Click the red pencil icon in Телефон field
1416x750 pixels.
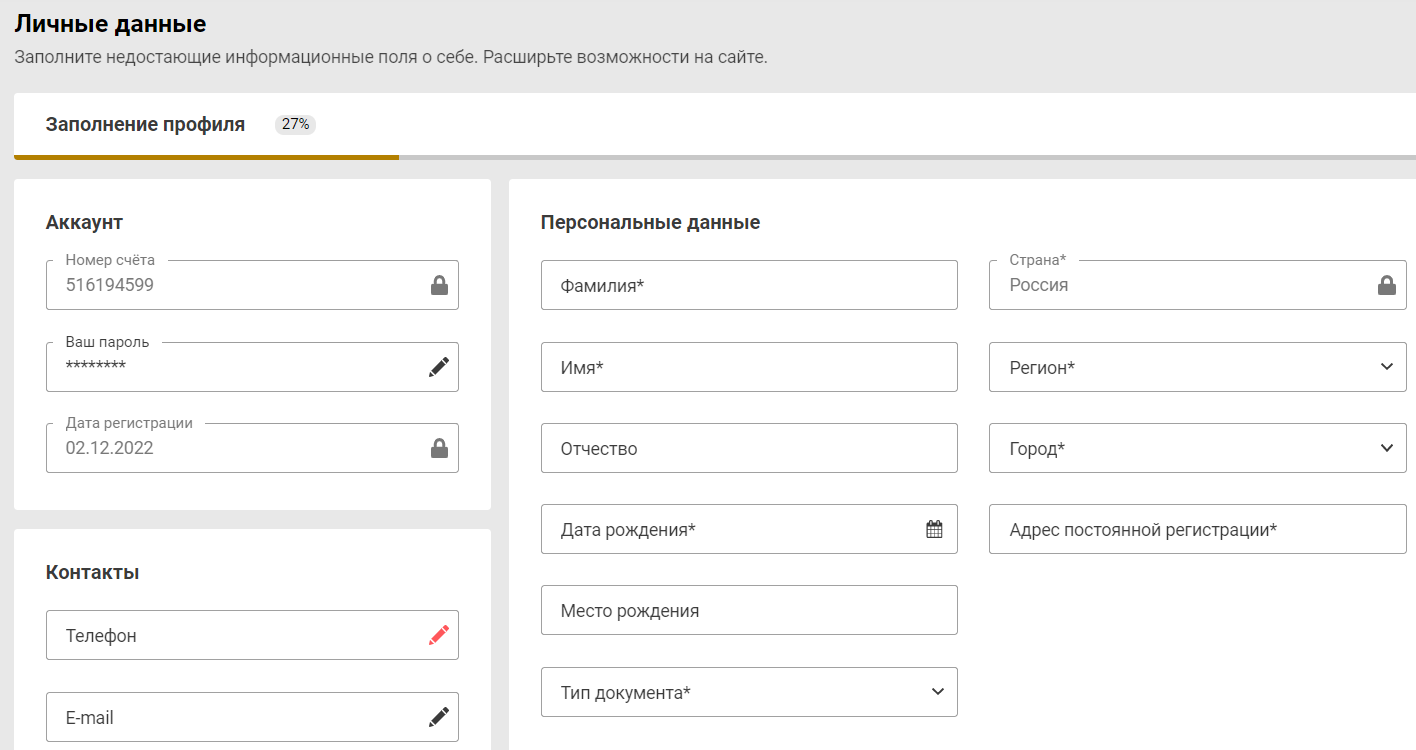pyautogui.click(x=438, y=635)
